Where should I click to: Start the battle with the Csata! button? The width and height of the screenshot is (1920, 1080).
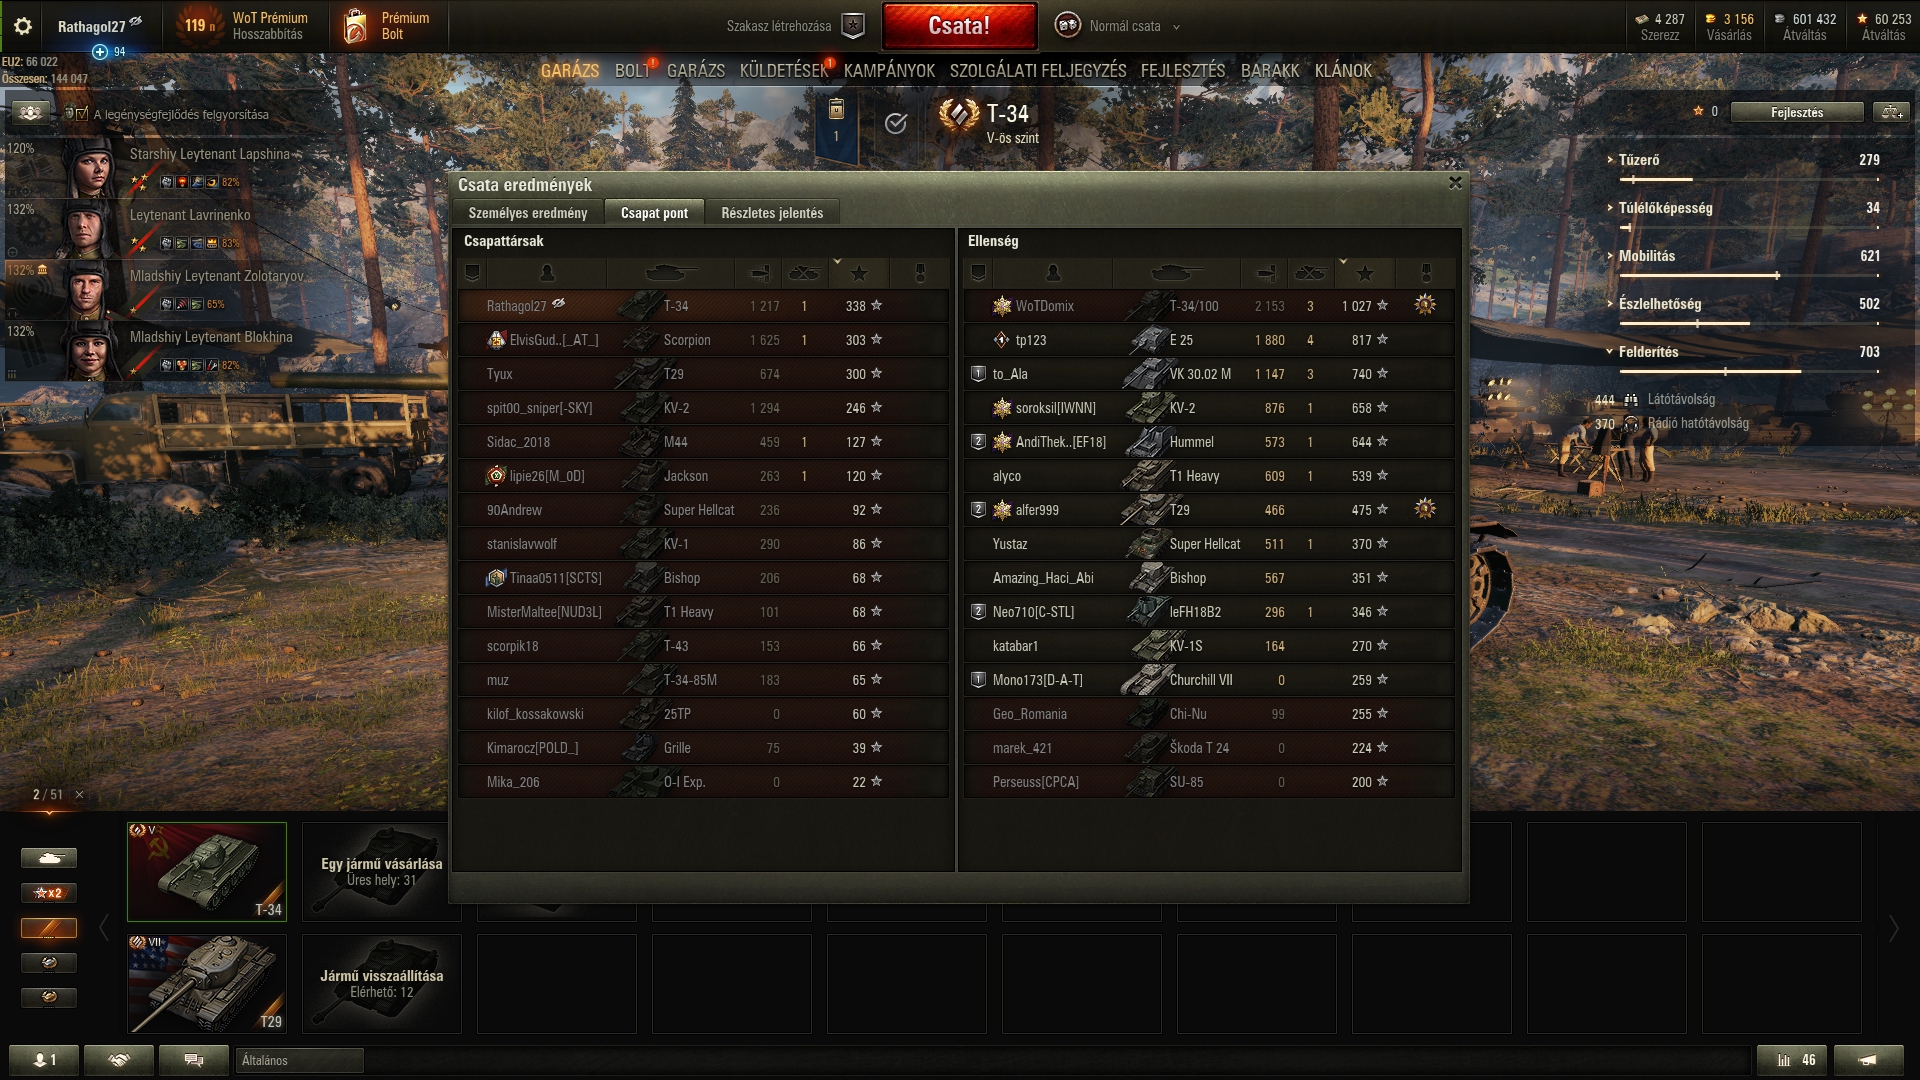click(959, 26)
